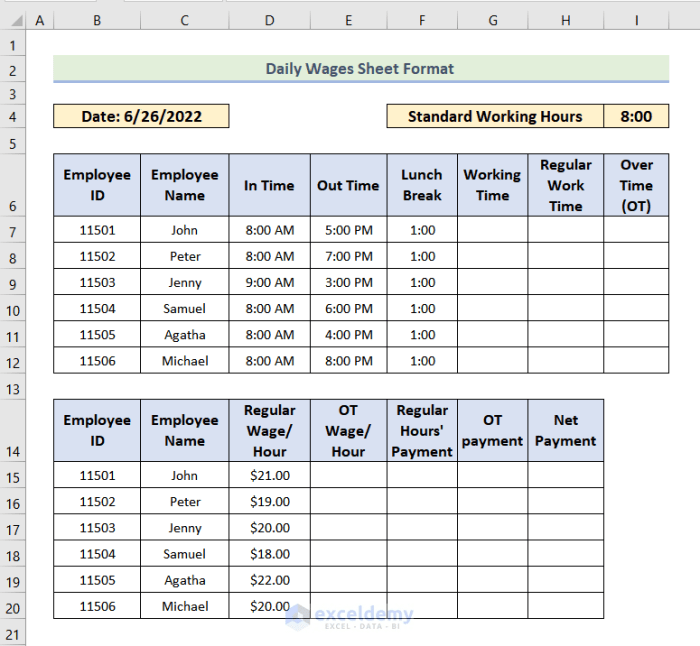
Task: Select the 8:00 standard hours cell
Action: point(636,116)
